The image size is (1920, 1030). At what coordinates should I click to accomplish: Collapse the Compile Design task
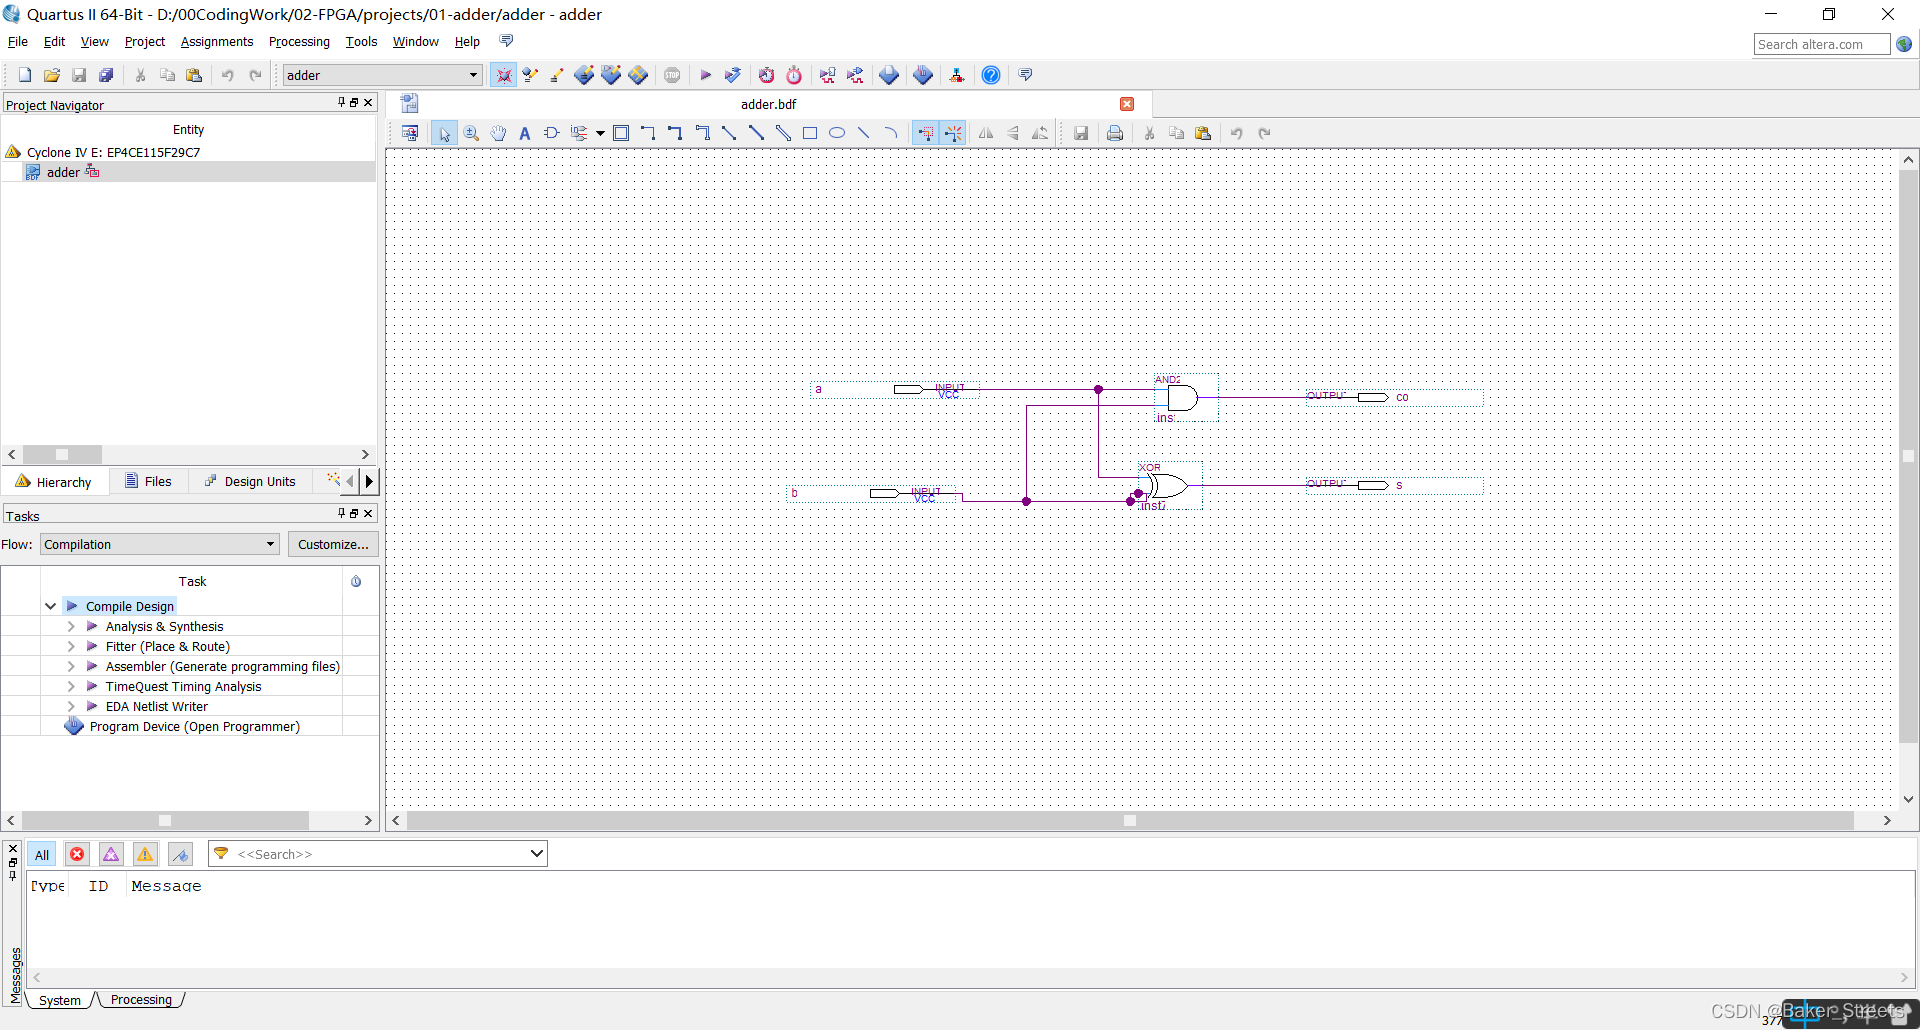pos(50,606)
